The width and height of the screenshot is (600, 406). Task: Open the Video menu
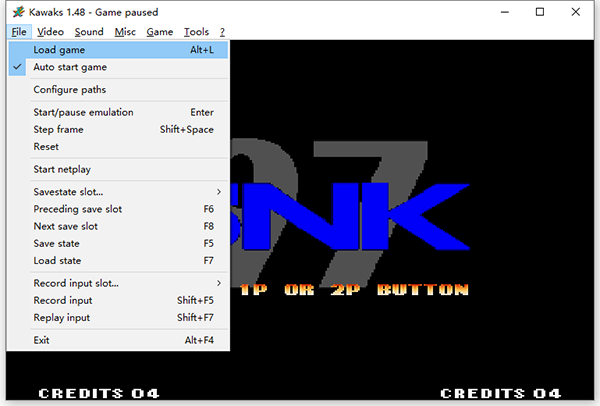50,32
